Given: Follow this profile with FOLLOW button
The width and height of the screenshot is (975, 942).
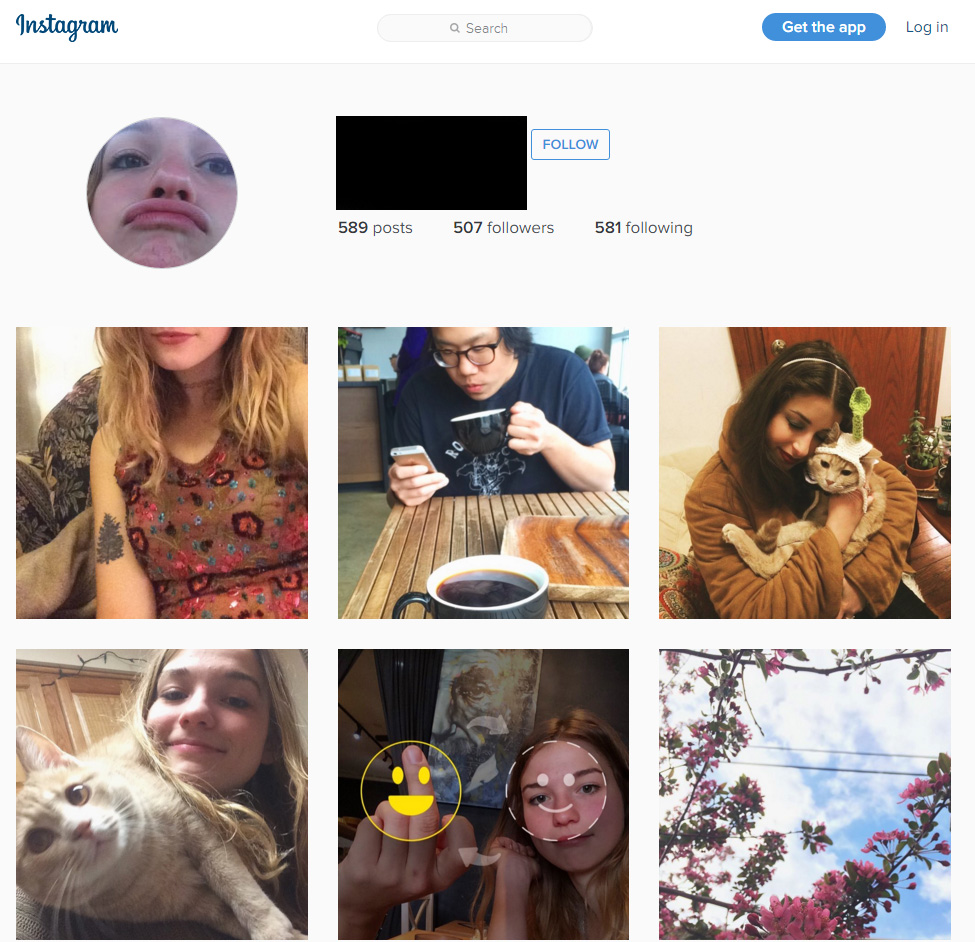Looking at the screenshot, I should 570,144.
